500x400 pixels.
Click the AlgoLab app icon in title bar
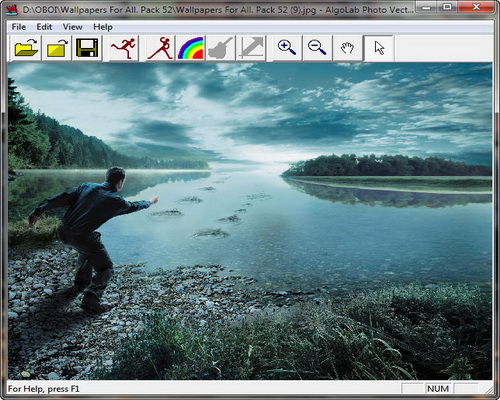[12, 9]
